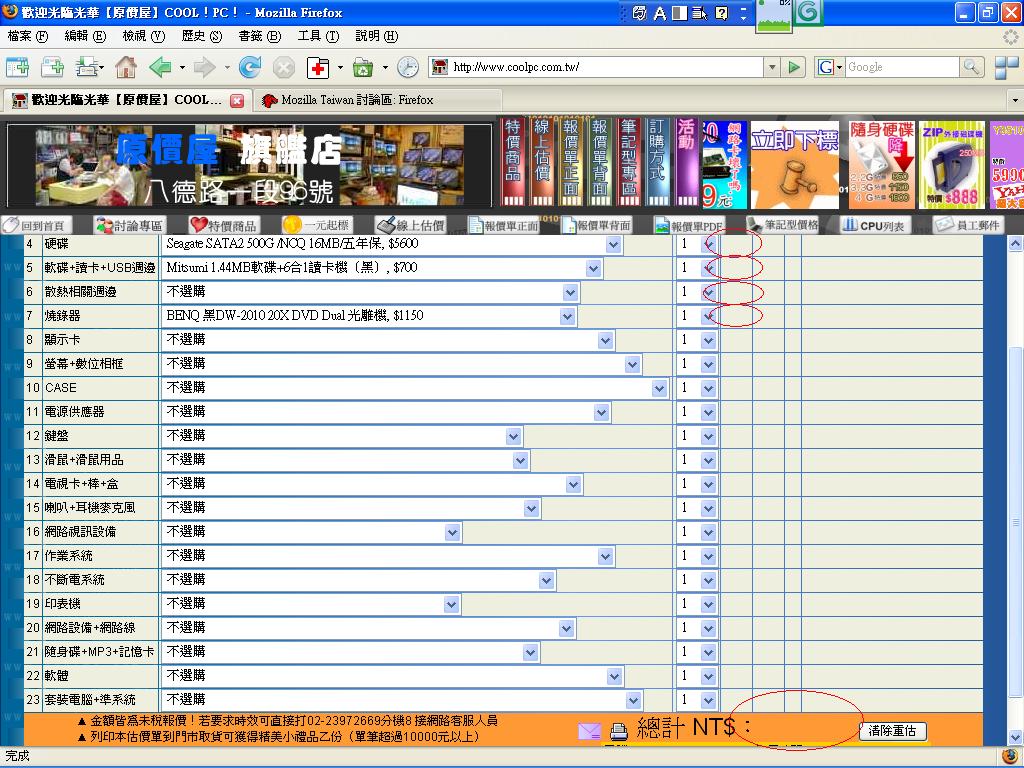Click the 清除重估 button

coord(892,731)
